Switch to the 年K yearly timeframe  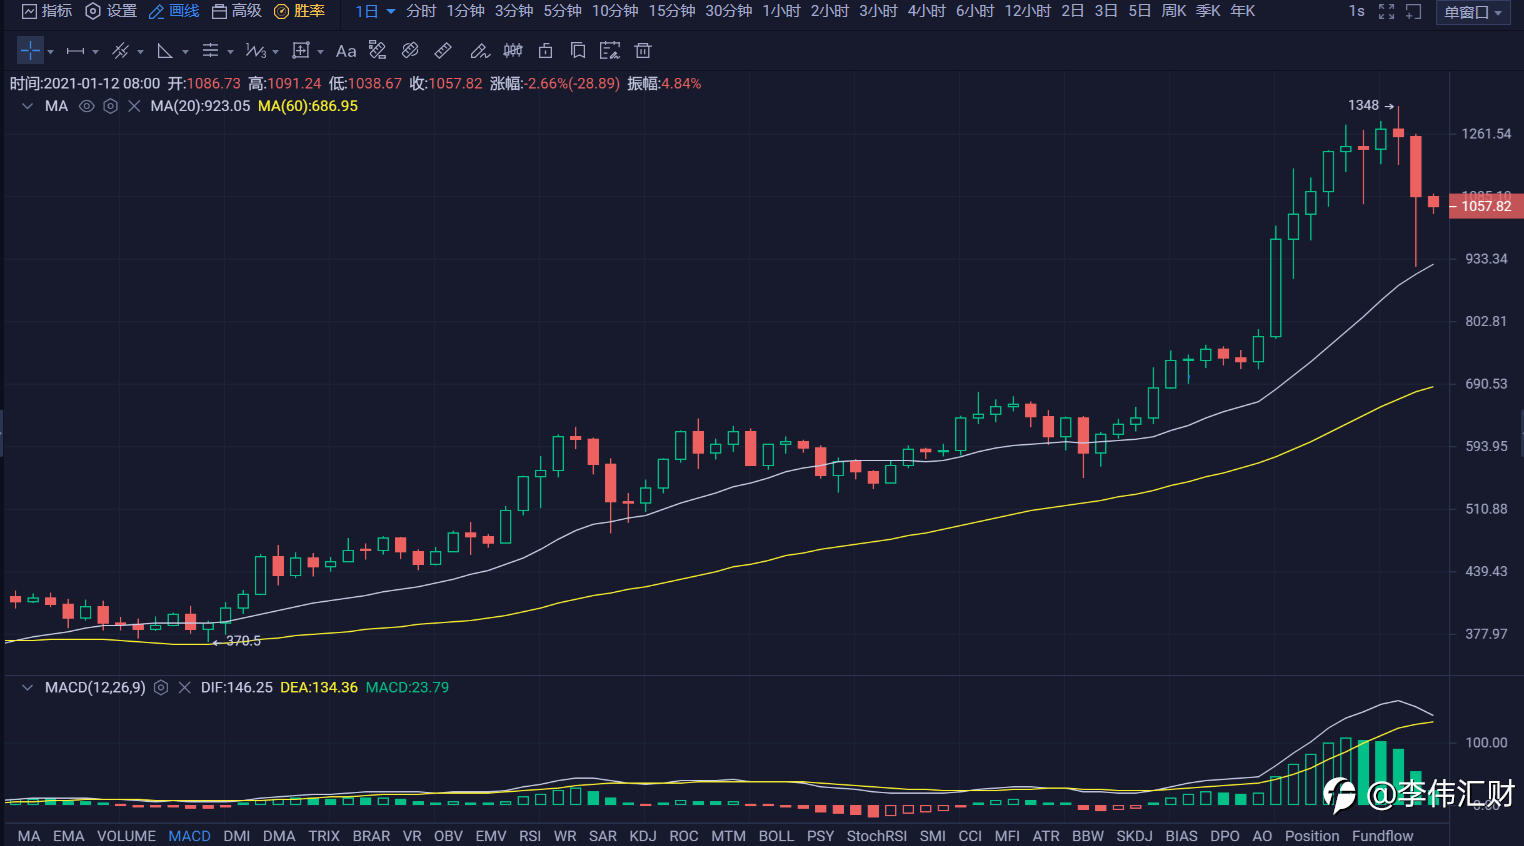point(1243,11)
